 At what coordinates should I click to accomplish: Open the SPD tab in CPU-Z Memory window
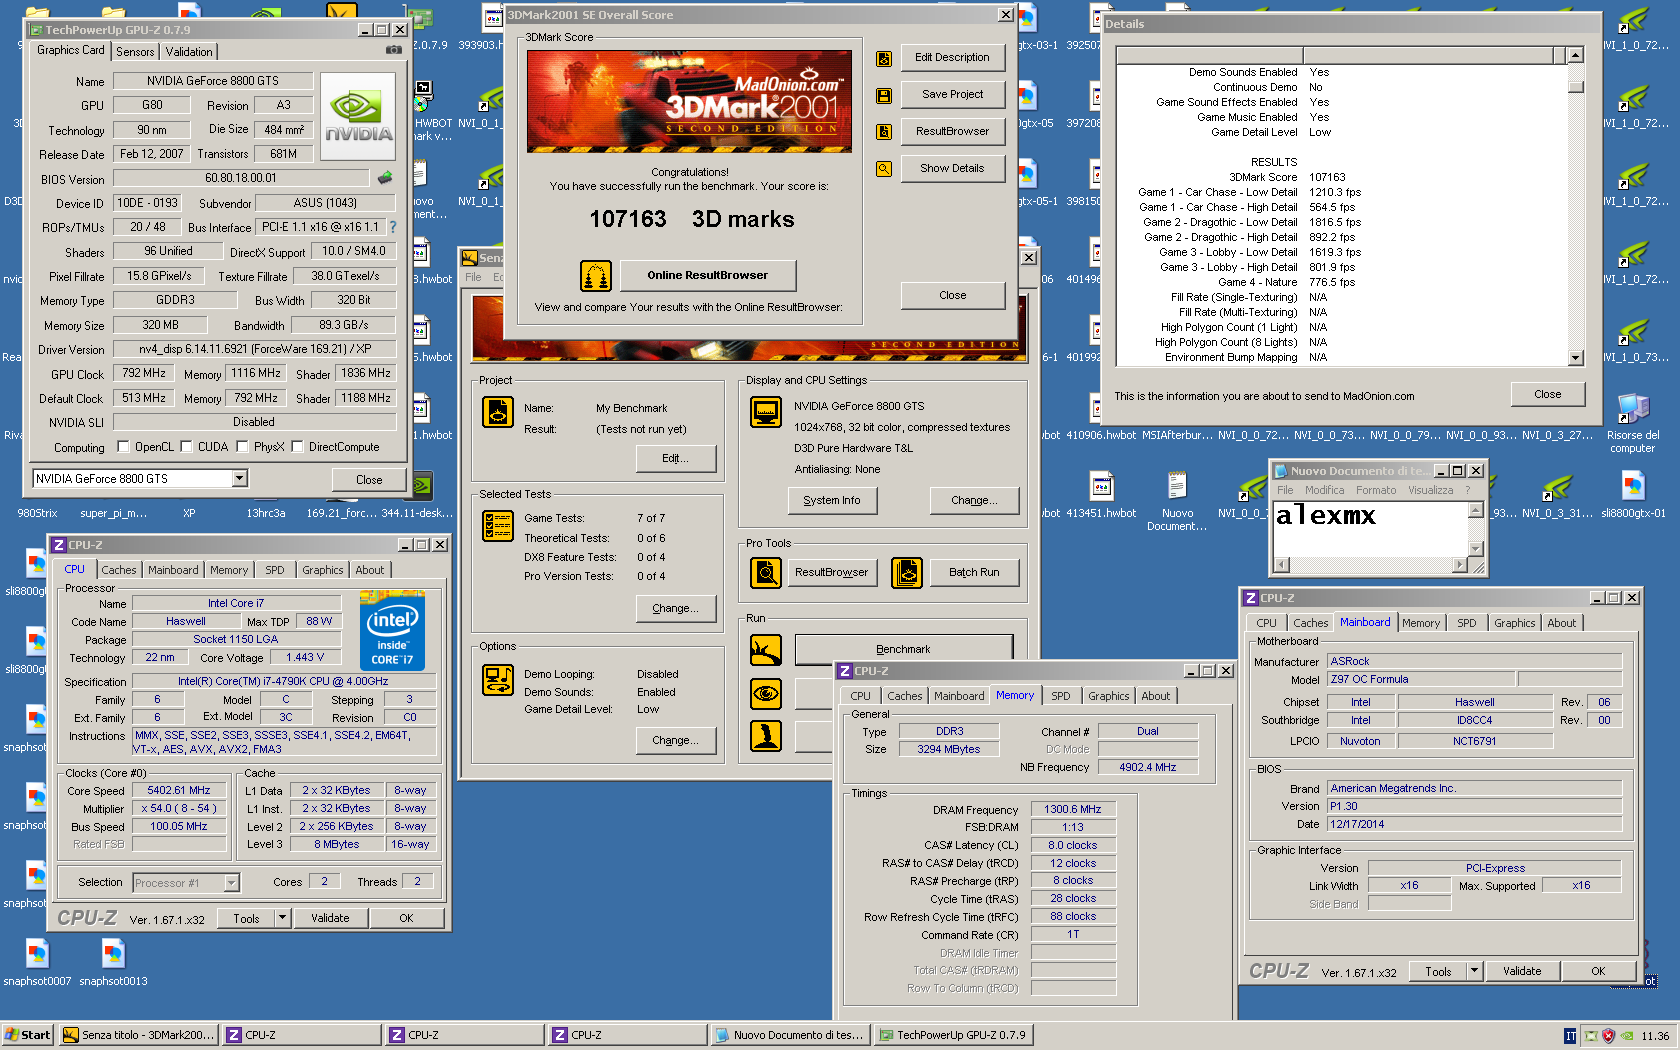1061,696
